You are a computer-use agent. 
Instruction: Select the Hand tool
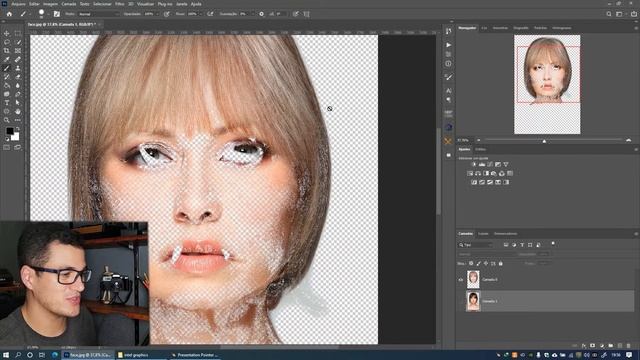pos(18,111)
